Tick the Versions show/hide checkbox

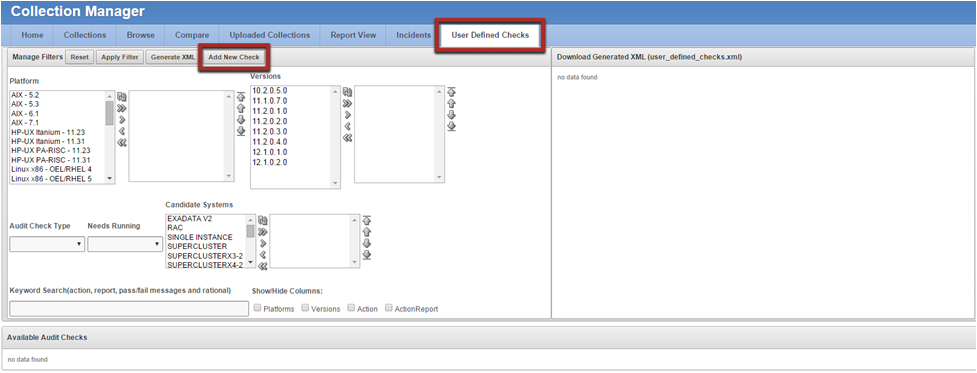coord(305,308)
